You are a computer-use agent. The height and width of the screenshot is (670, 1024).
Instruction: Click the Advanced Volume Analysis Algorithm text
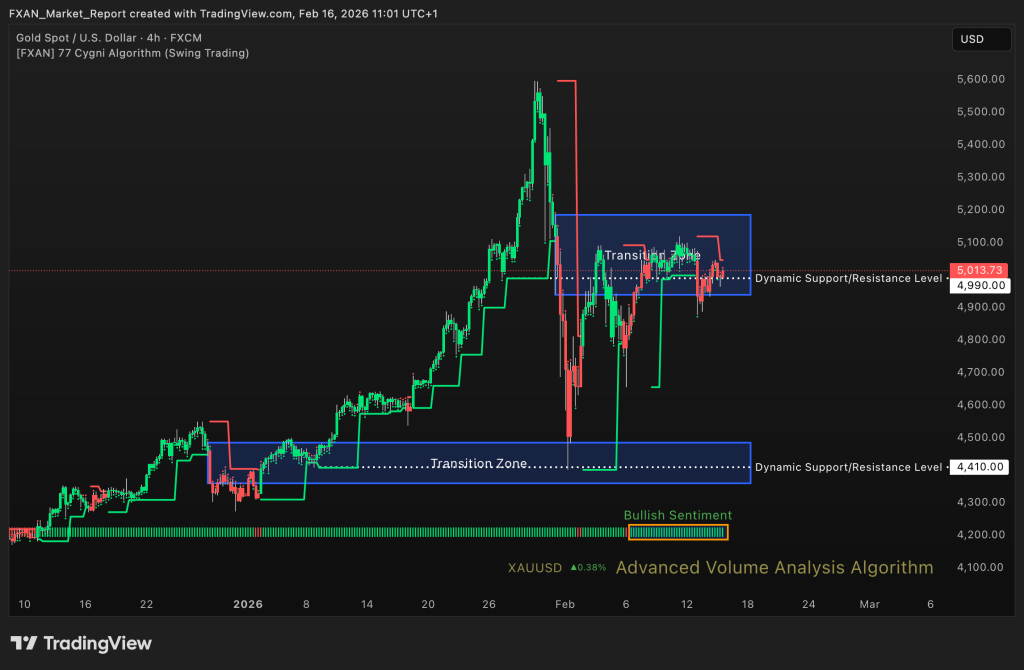point(774,568)
